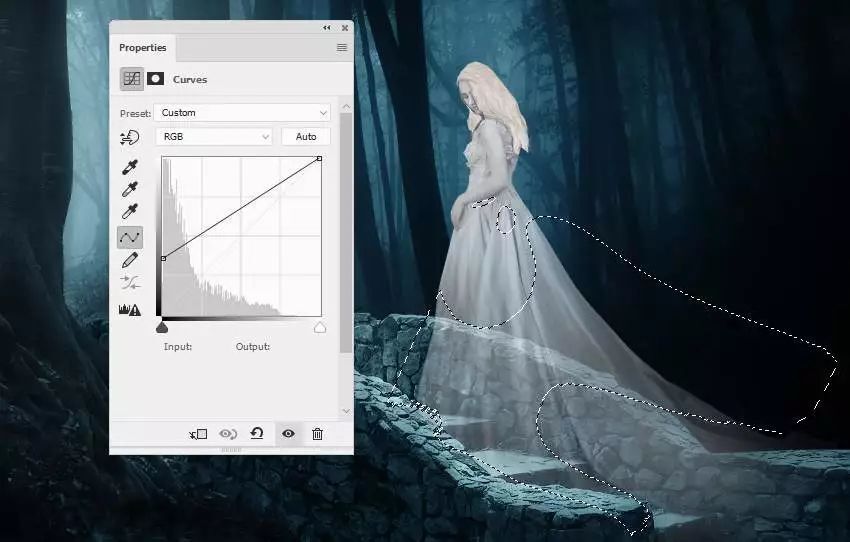The width and height of the screenshot is (850, 542).
Task: Click the histogram warning recalculate icon
Action: click(x=130, y=310)
